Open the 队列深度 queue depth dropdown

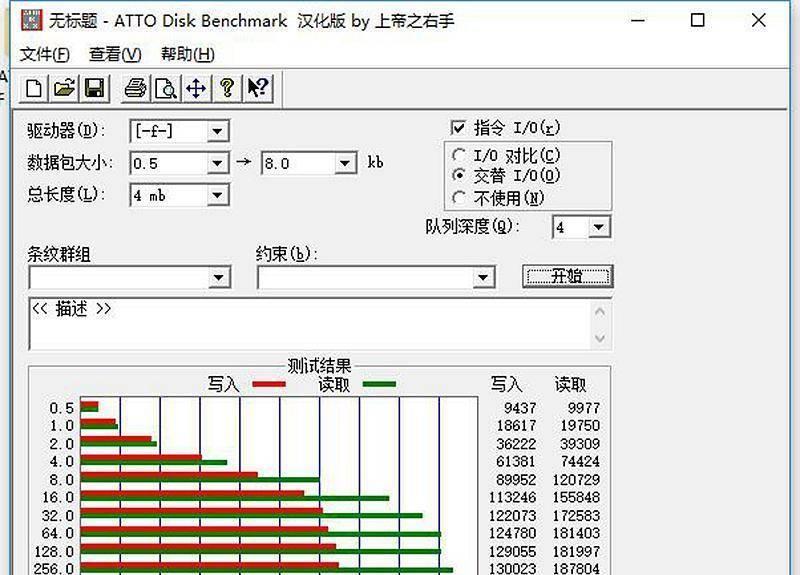pyautogui.click(x=599, y=227)
